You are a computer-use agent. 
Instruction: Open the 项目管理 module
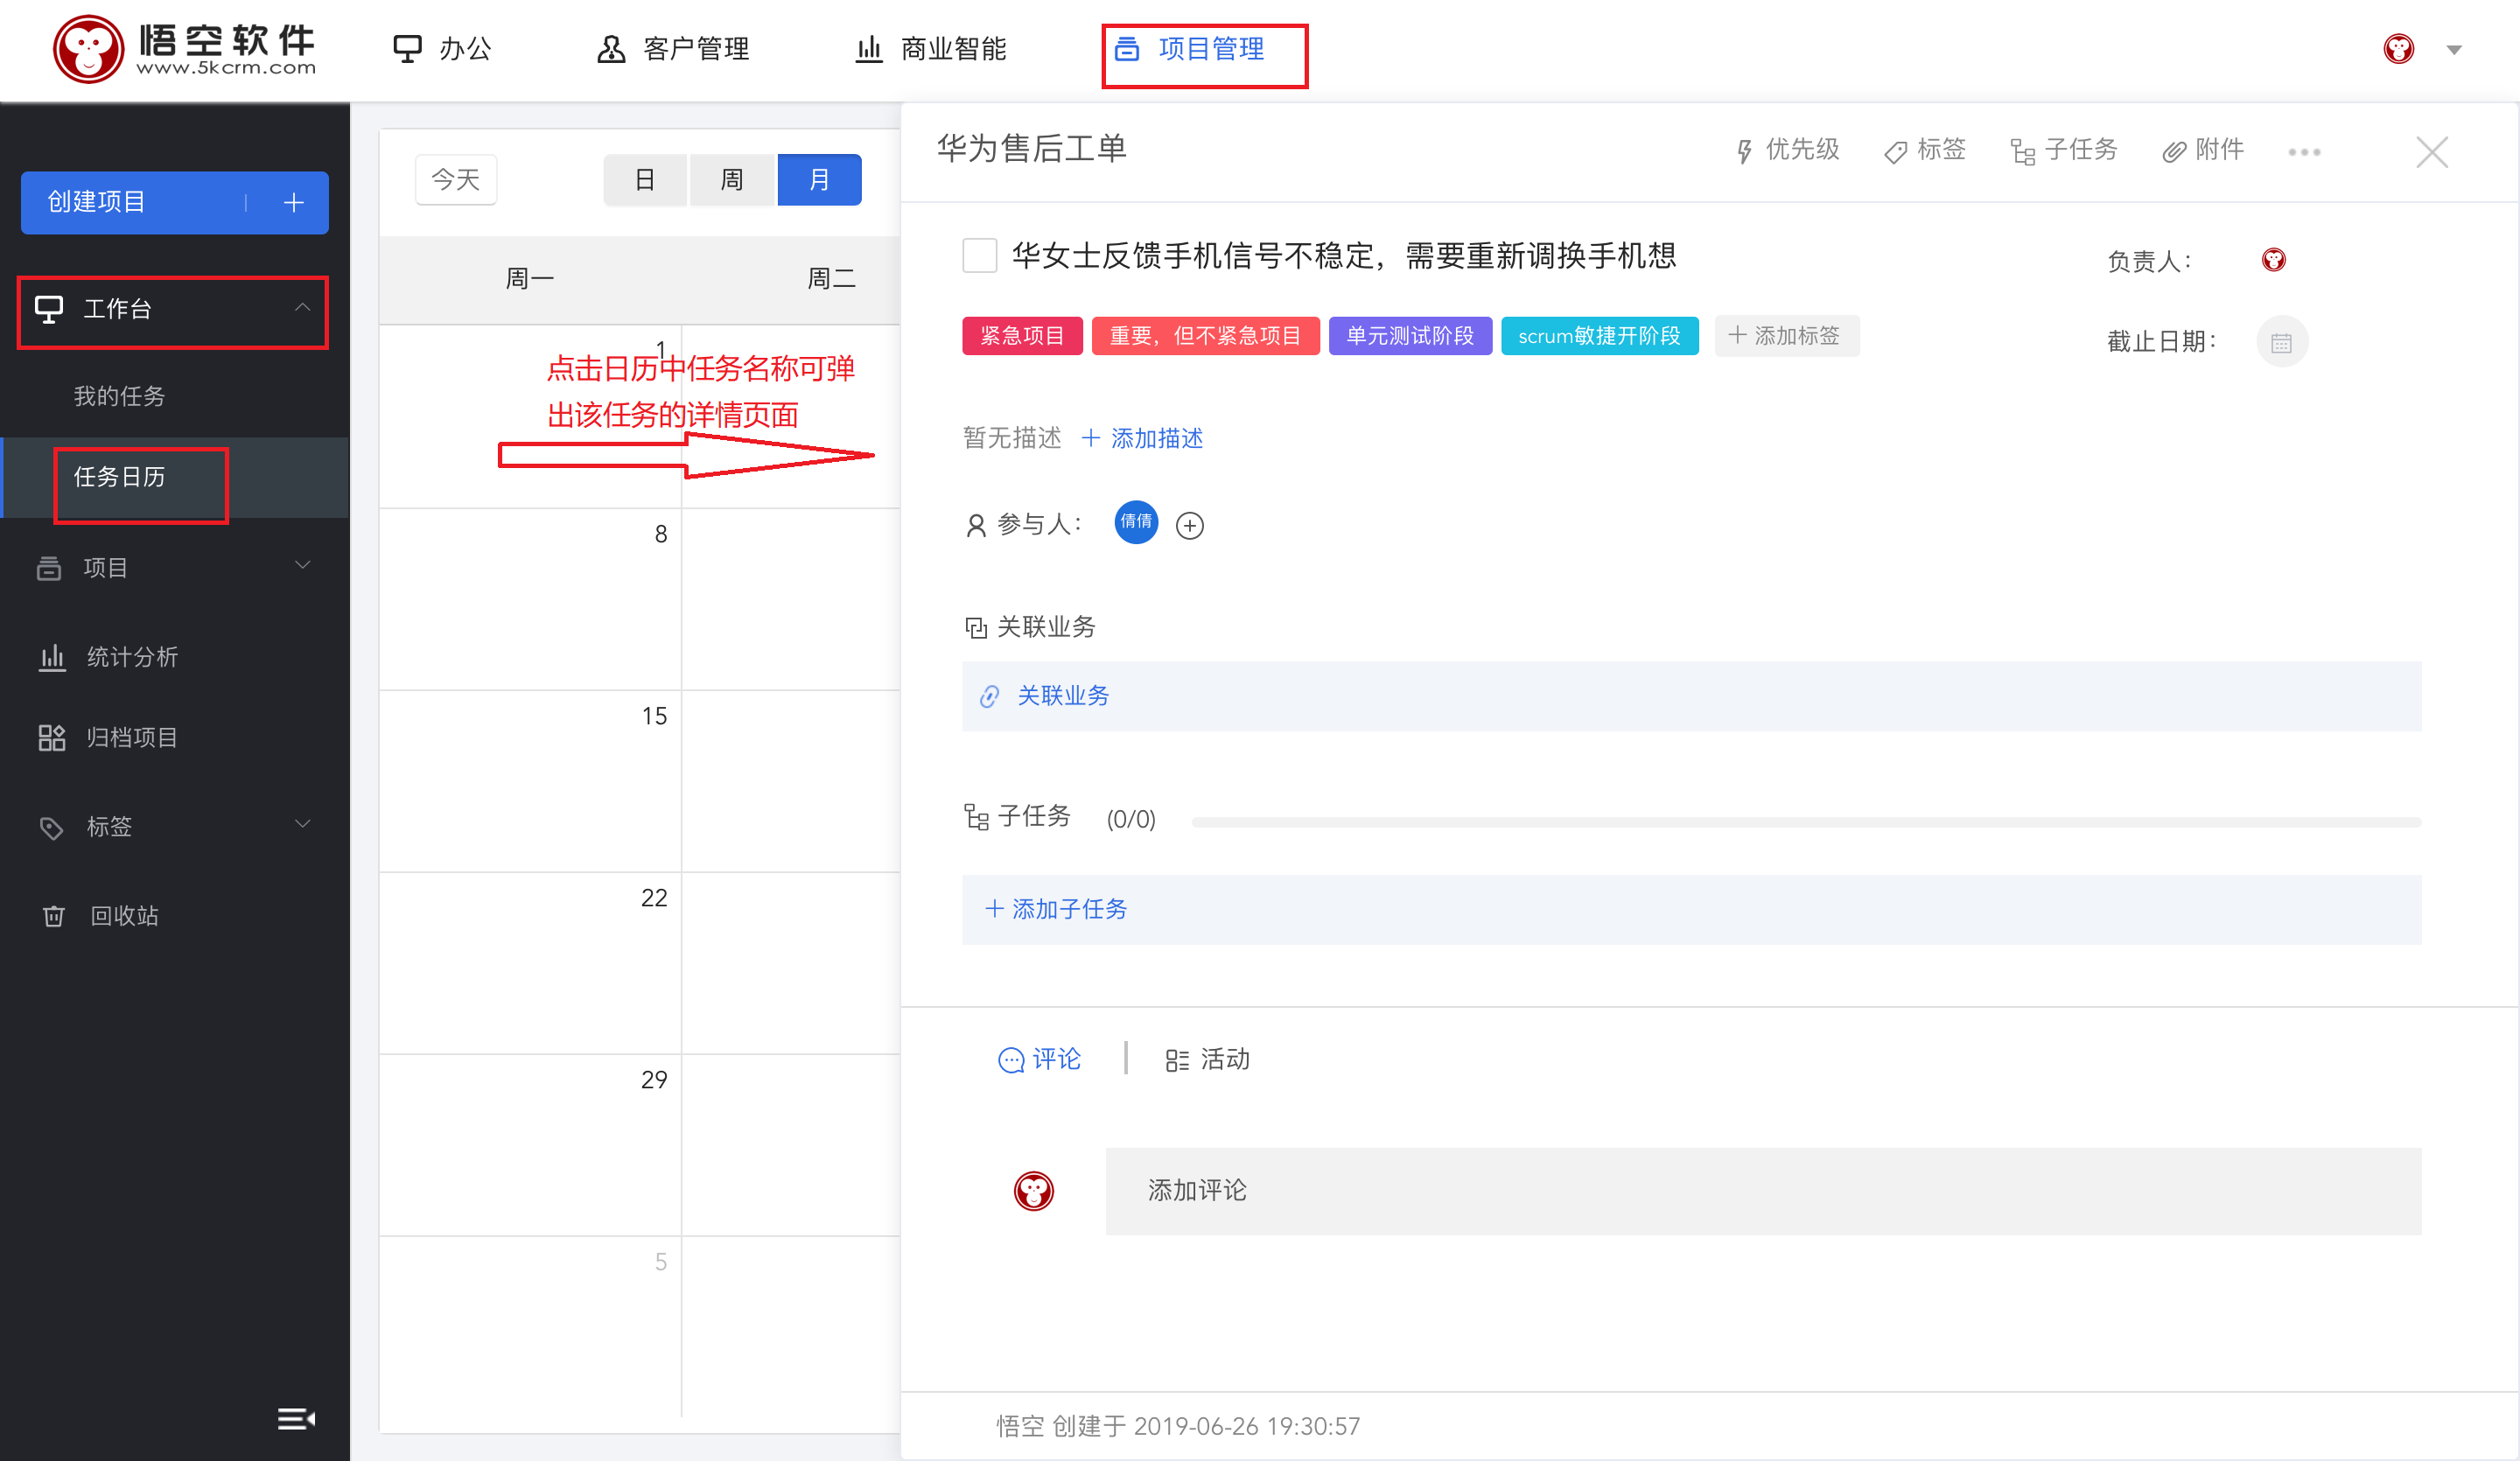(x=1190, y=49)
